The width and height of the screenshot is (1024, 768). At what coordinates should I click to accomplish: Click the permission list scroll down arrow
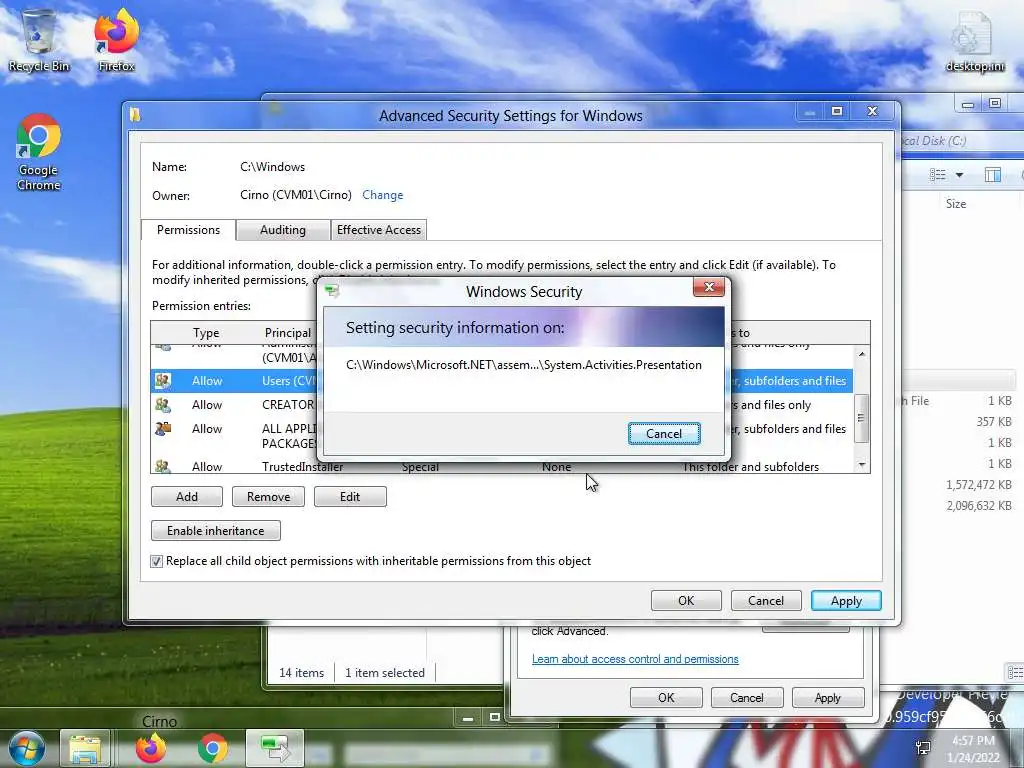point(862,464)
